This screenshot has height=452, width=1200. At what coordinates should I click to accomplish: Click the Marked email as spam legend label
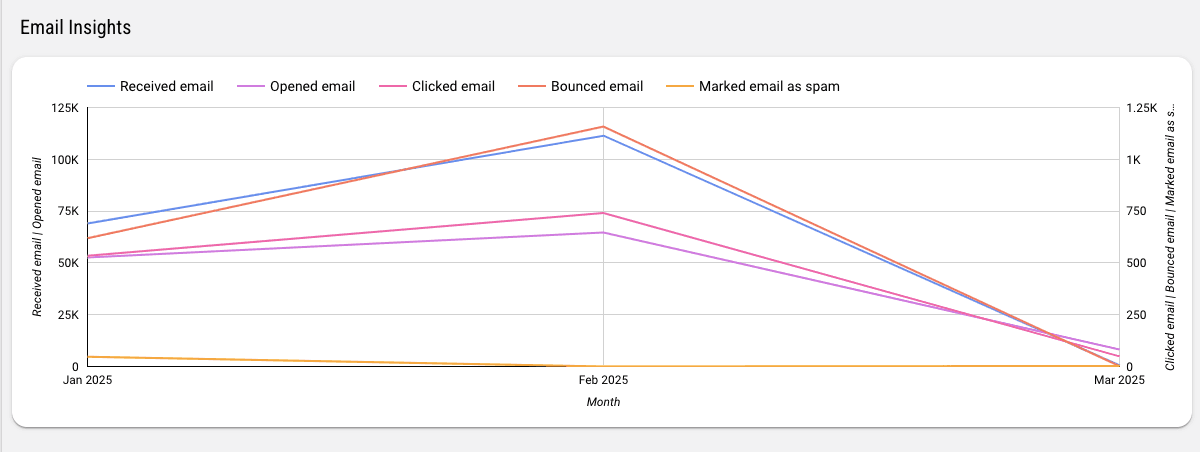[x=769, y=86]
